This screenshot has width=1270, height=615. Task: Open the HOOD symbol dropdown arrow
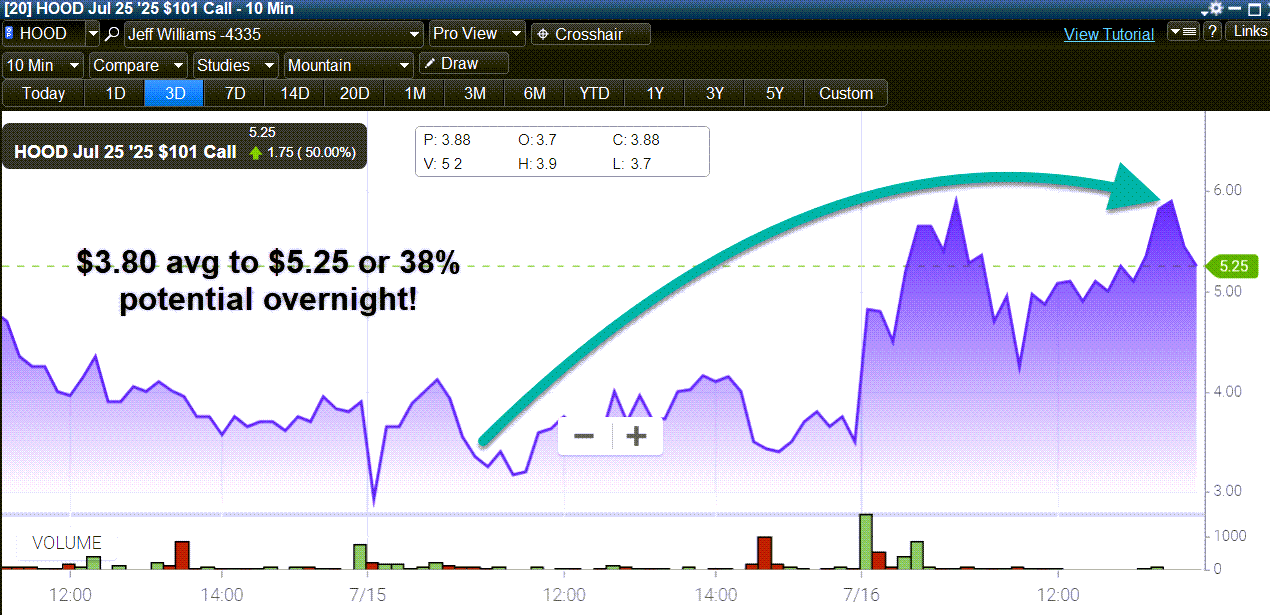pos(93,34)
